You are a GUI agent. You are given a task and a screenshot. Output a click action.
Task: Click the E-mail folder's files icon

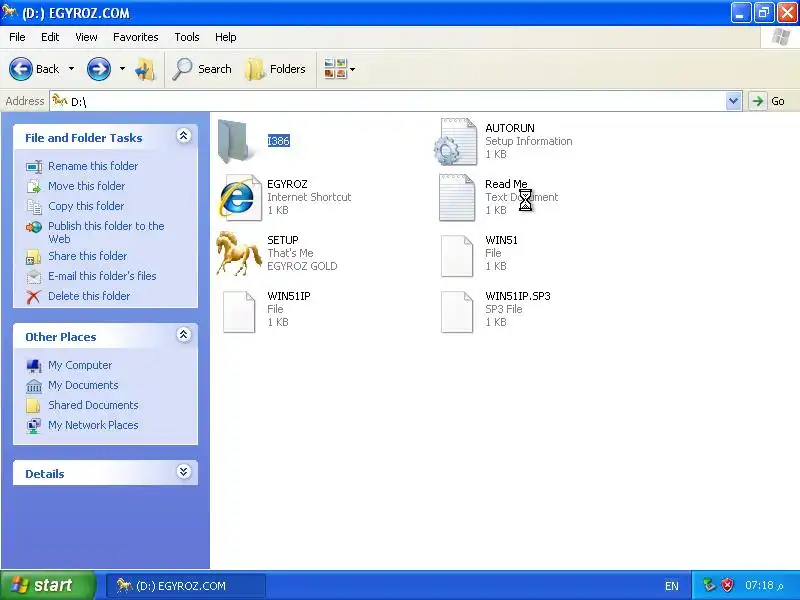click(34, 277)
